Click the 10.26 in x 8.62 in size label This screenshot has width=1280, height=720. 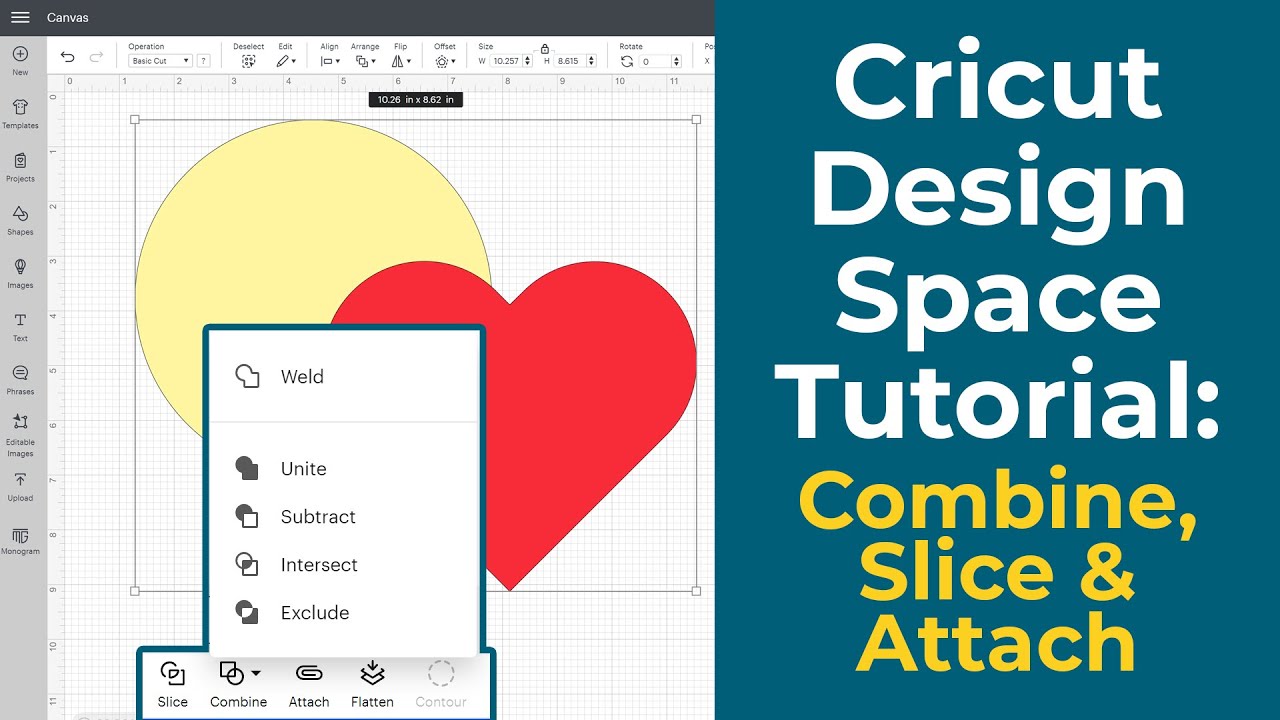click(416, 100)
